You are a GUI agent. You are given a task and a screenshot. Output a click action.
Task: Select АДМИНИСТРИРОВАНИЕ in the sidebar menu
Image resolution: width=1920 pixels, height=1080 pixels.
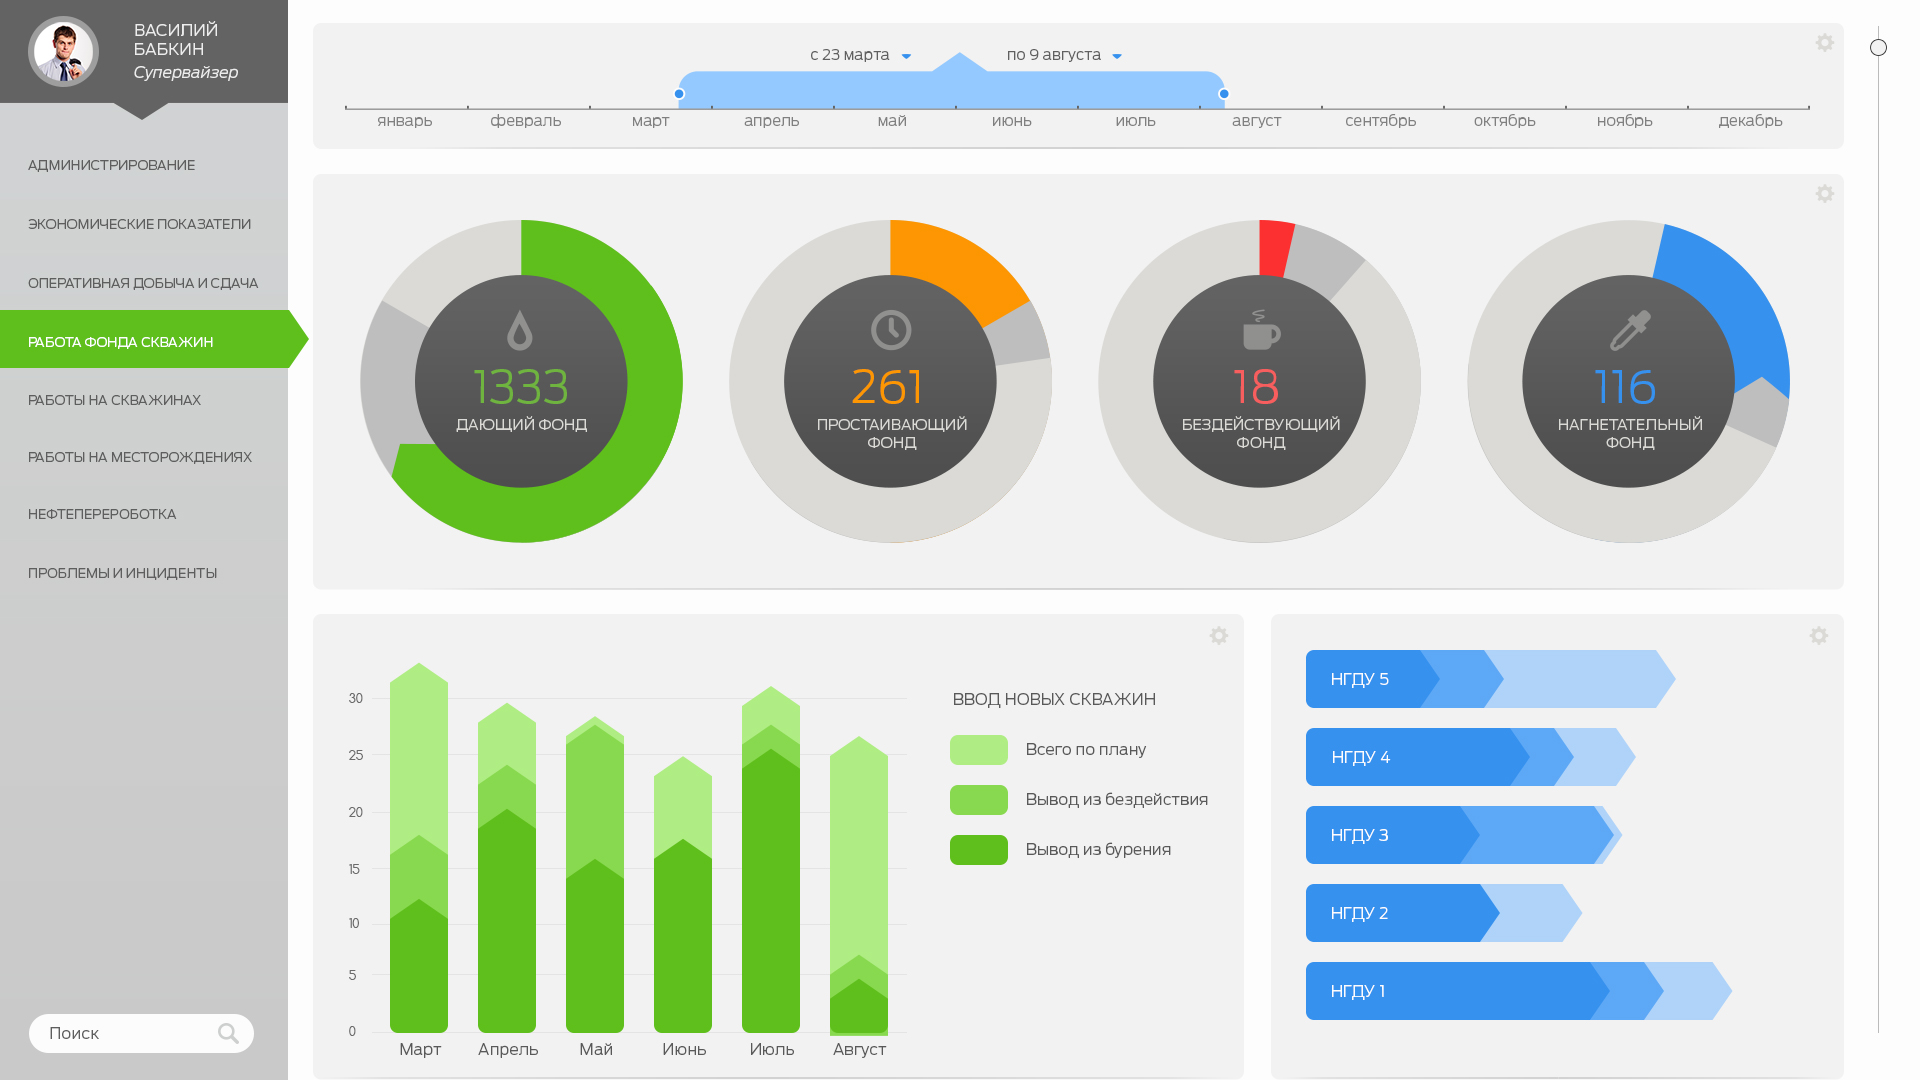pyautogui.click(x=112, y=165)
